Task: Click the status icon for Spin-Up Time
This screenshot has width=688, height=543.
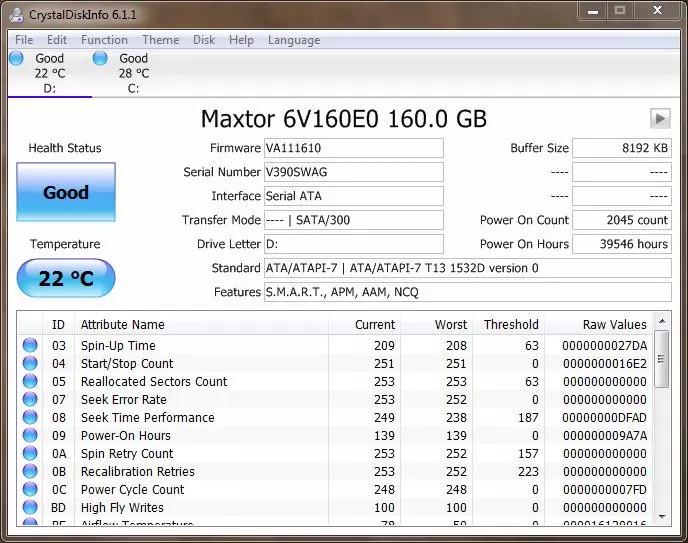Action: click(30, 345)
